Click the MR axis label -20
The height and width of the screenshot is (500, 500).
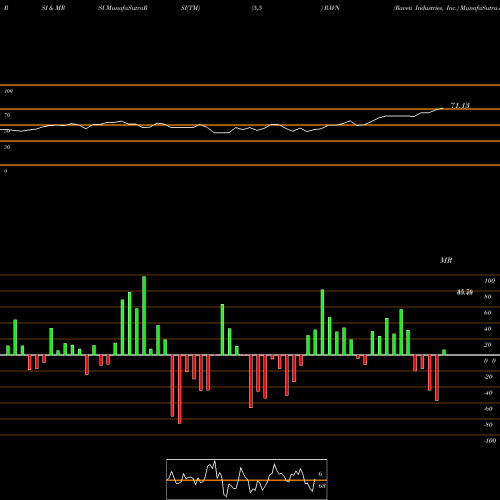pyautogui.click(x=488, y=377)
